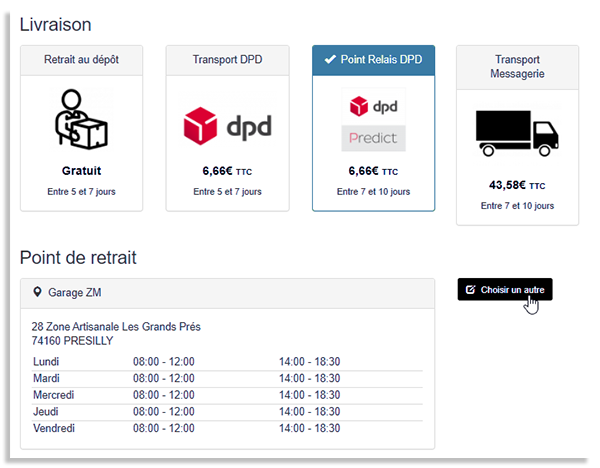Image resolution: width=600 pixels, height=468 pixels.
Task: Select the Vendredi opening hours row
Action: pyautogui.click(x=226, y=429)
